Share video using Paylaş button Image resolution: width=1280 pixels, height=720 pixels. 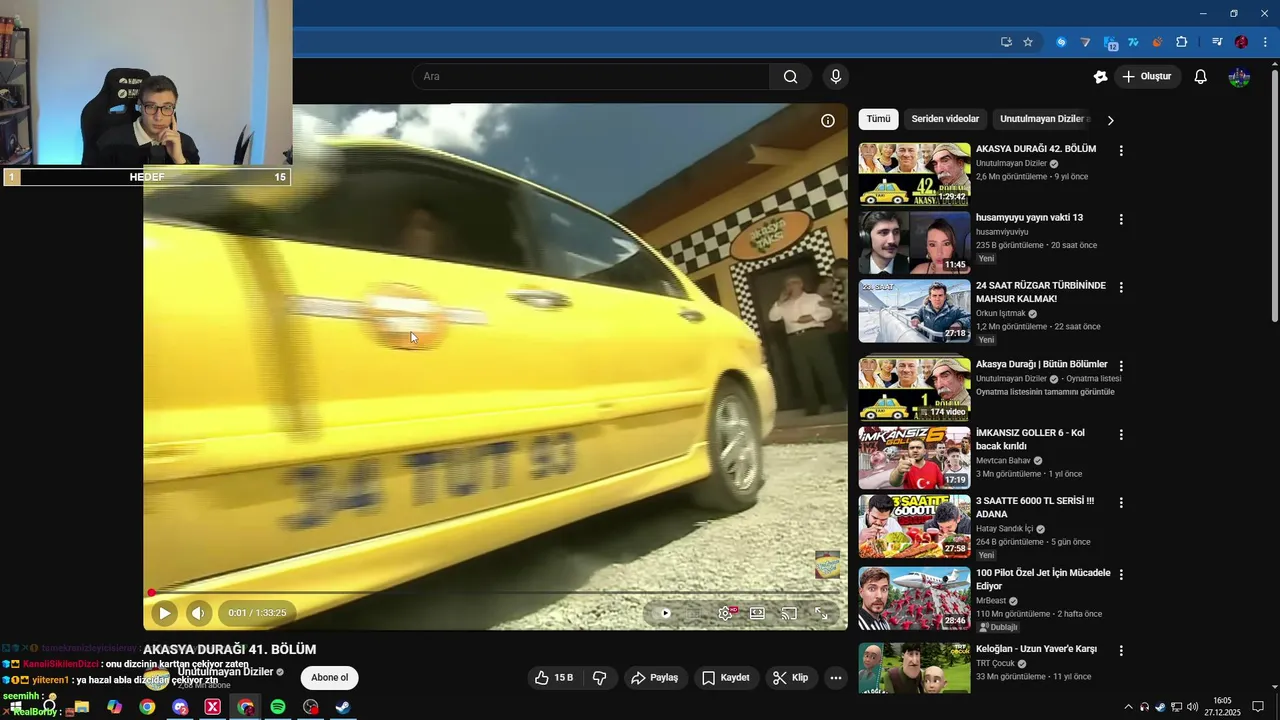[x=655, y=678]
